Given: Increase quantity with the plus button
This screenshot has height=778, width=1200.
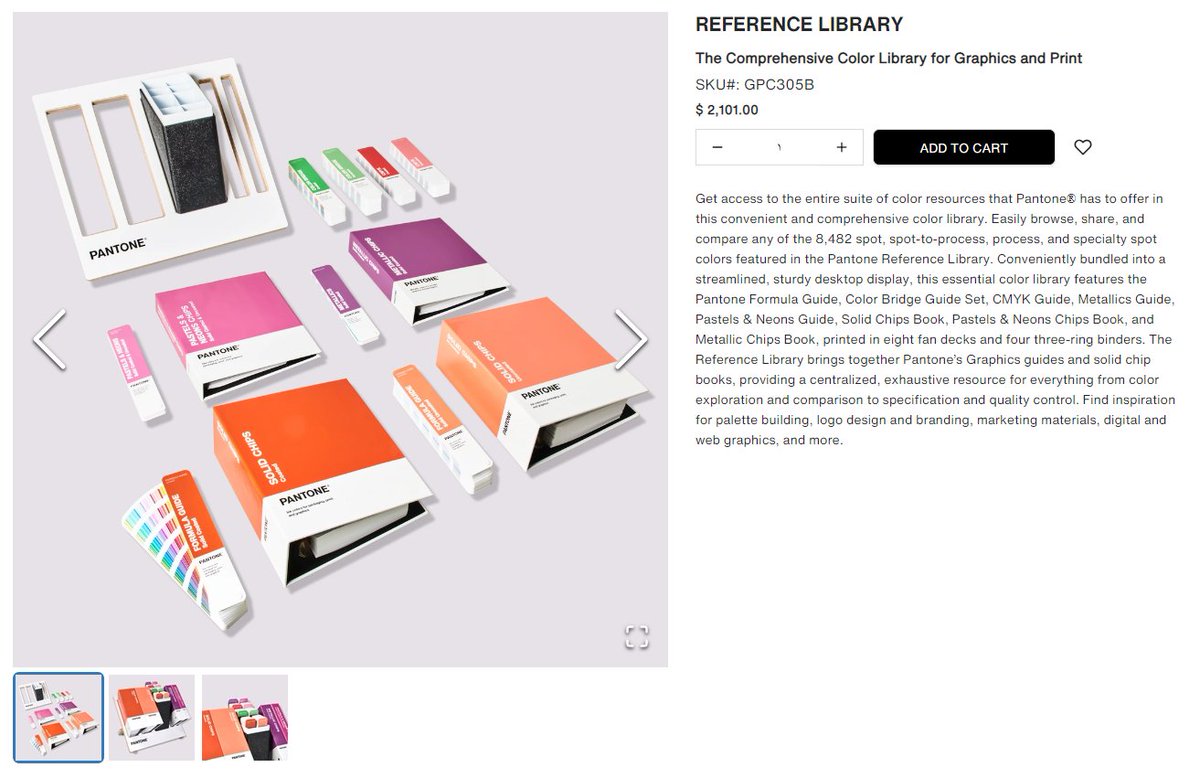Looking at the screenshot, I should point(842,147).
